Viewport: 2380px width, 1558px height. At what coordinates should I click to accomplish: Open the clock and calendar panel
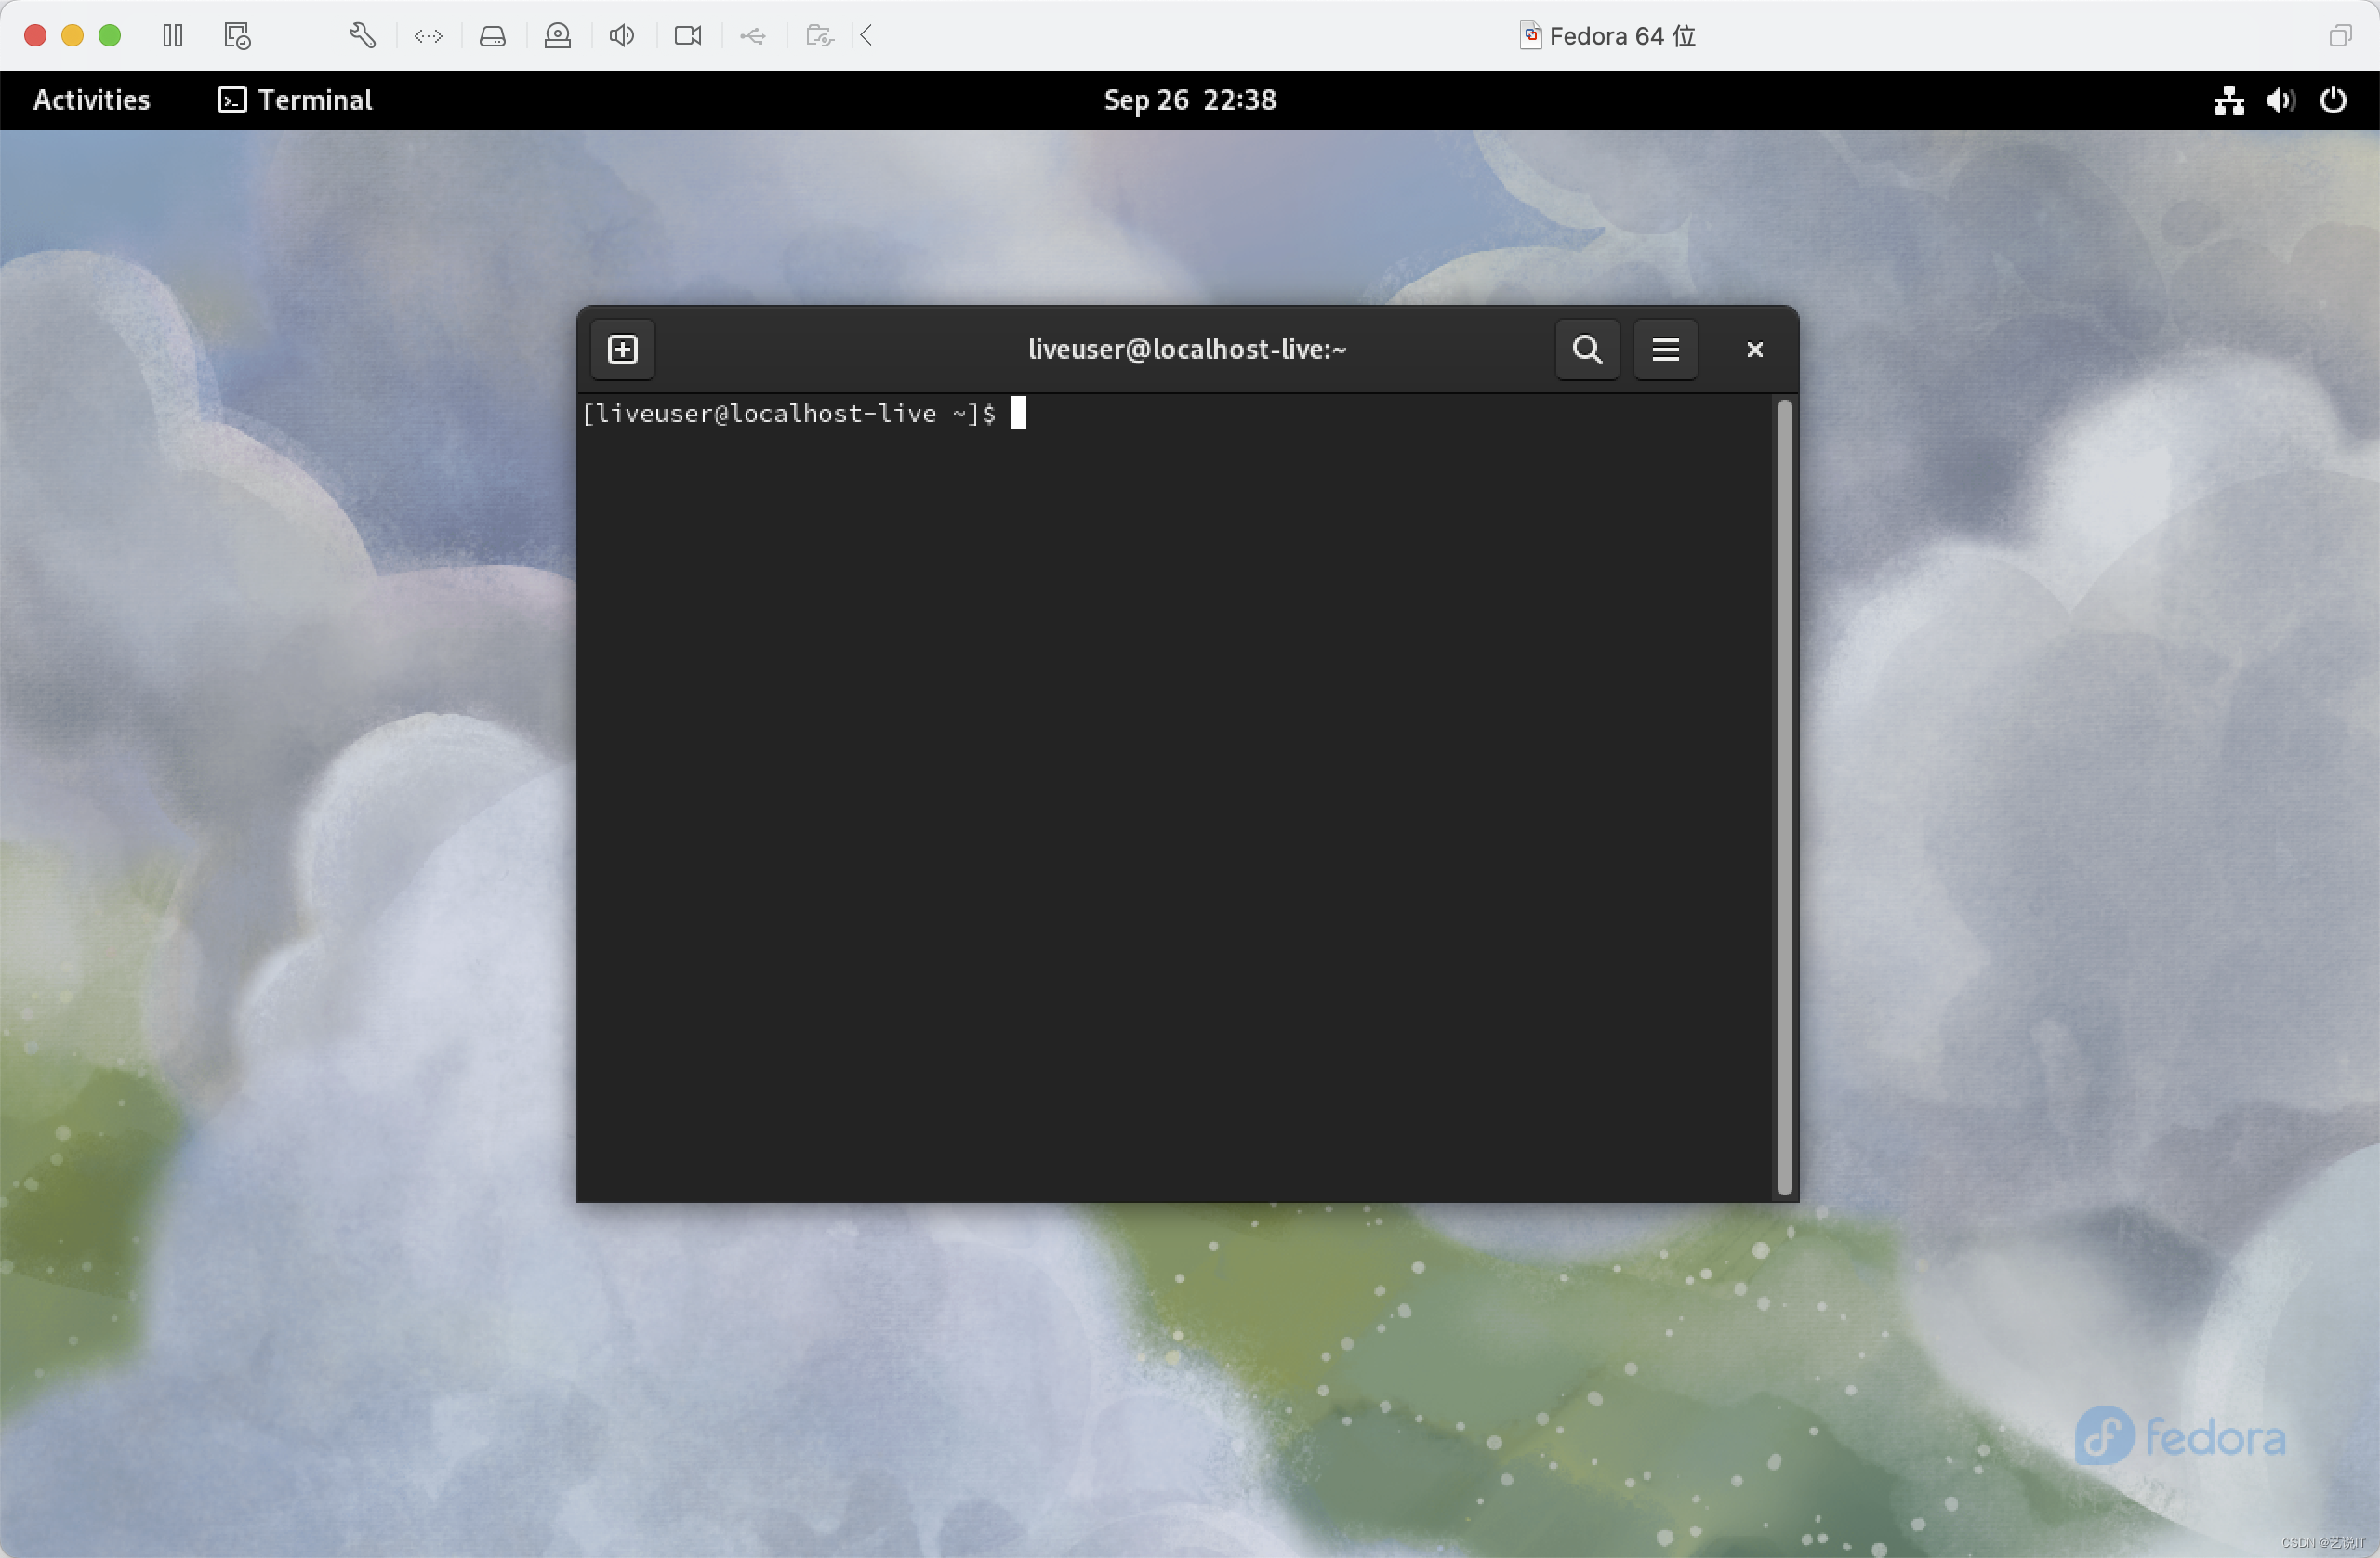pyautogui.click(x=1189, y=100)
